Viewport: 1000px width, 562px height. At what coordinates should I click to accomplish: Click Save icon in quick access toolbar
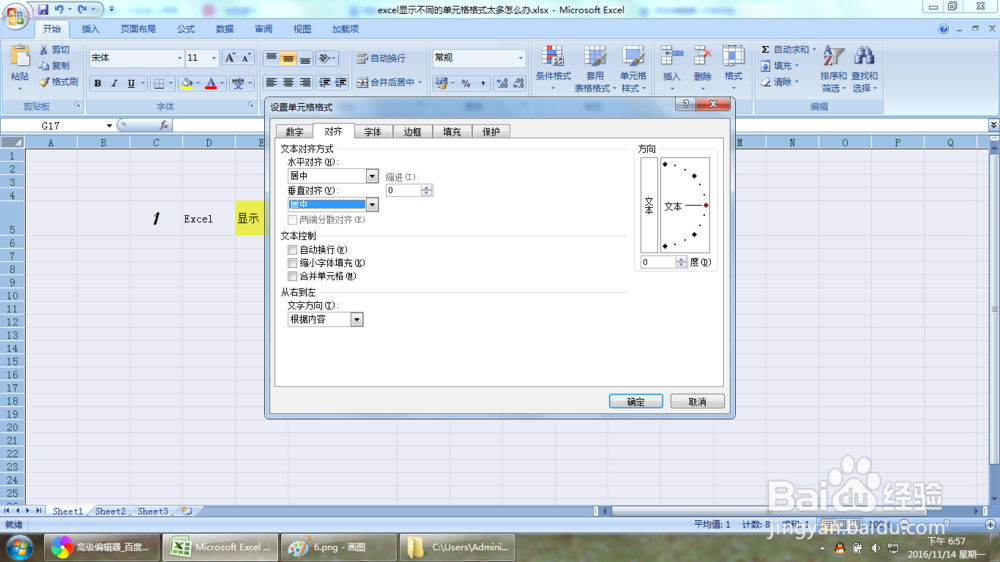pos(43,10)
